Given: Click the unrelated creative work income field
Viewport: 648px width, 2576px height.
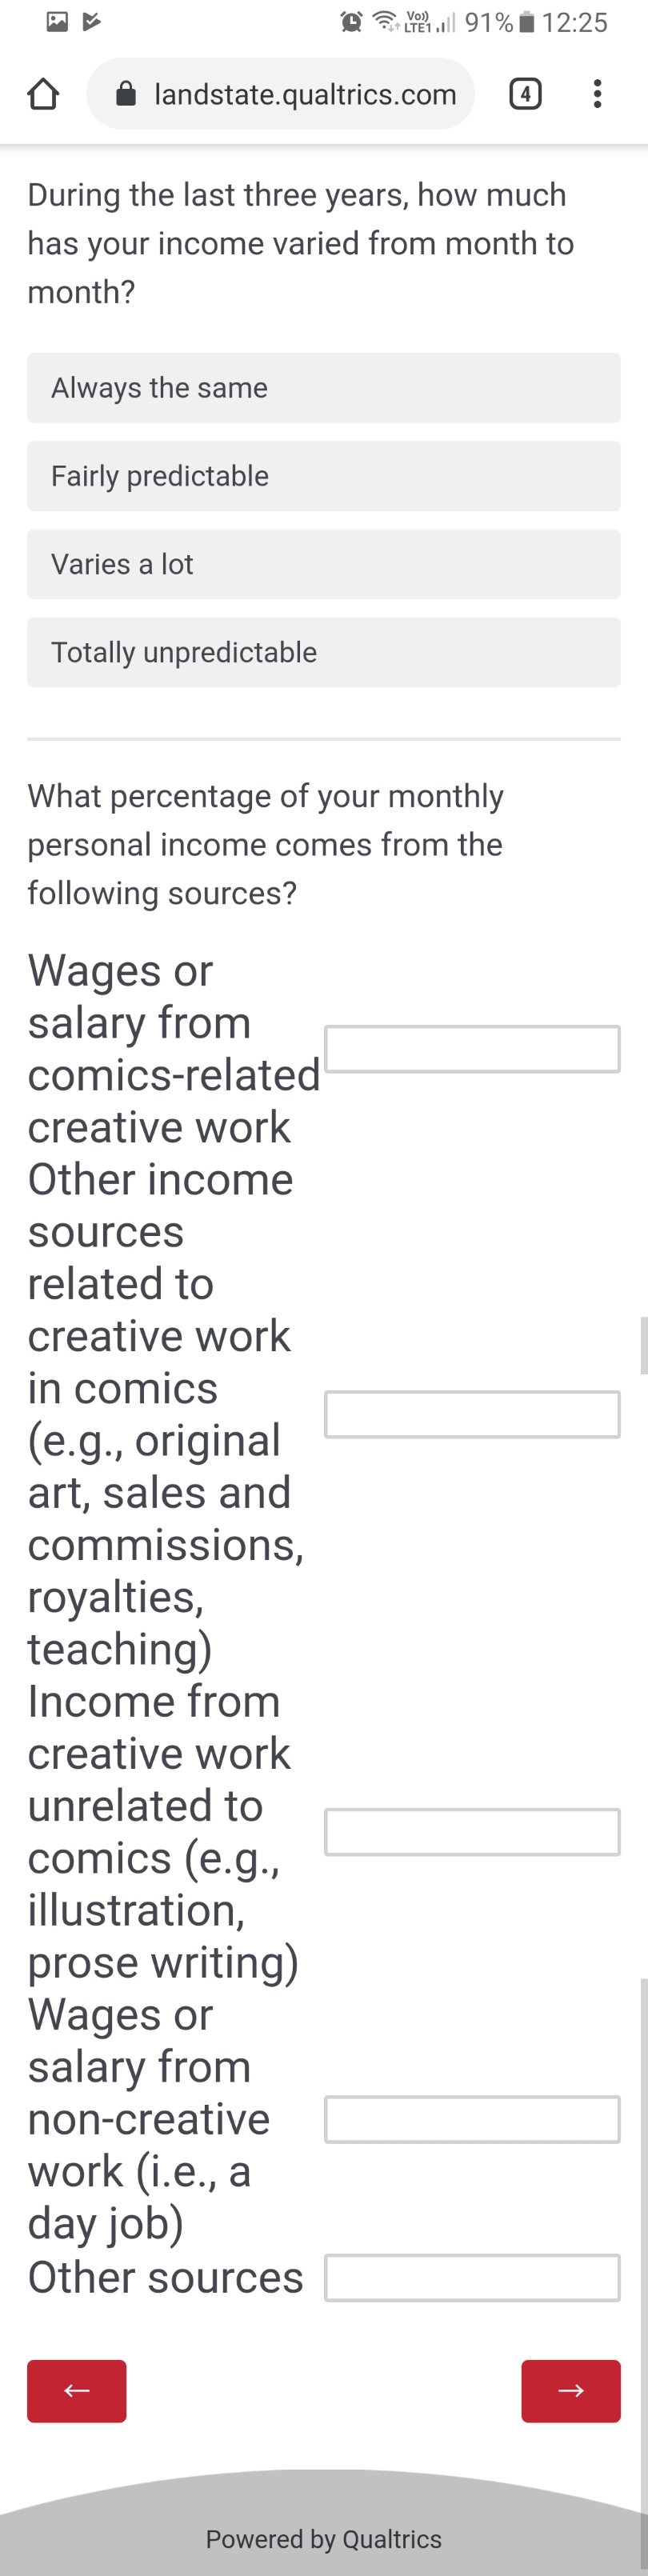Looking at the screenshot, I should [x=472, y=1832].
